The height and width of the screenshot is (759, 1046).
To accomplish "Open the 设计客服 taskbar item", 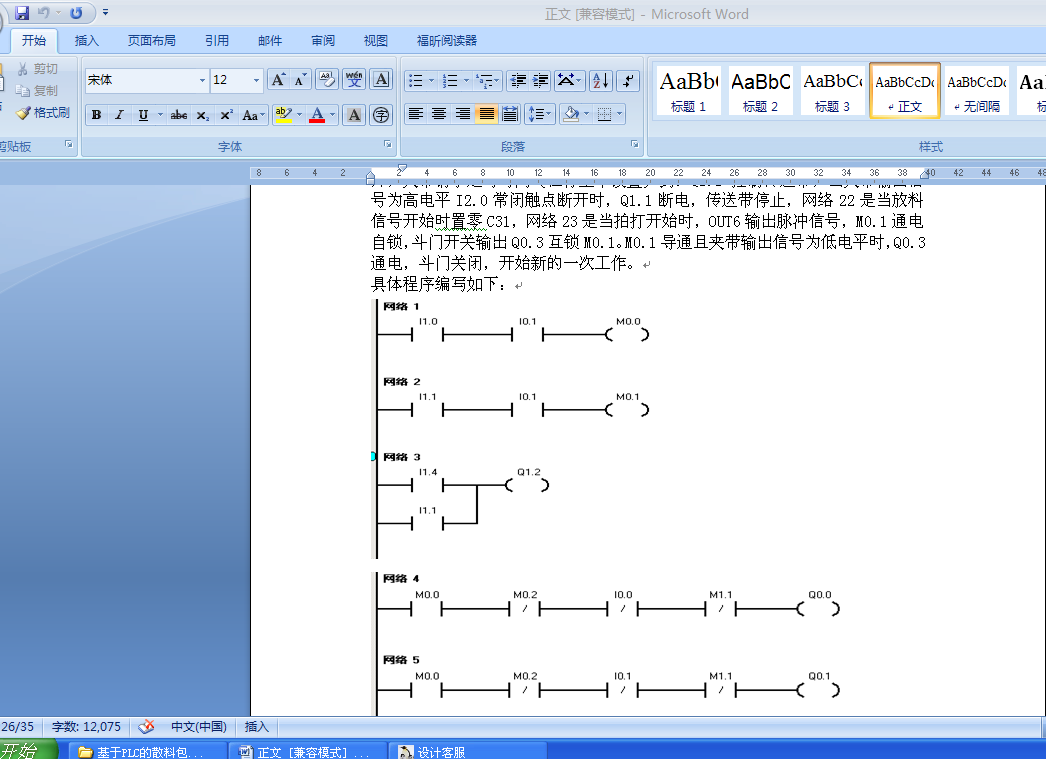I will pyautogui.click(x=468, y=751).
